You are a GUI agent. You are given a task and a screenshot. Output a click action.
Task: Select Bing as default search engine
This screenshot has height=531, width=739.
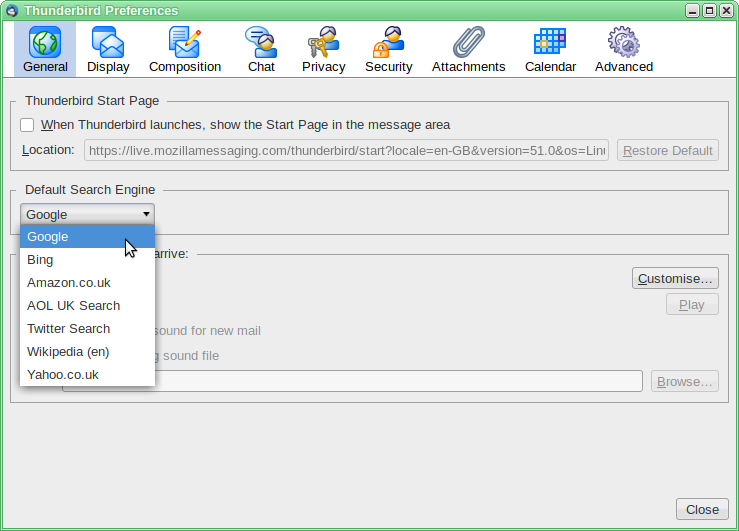(x=87, y=260)
